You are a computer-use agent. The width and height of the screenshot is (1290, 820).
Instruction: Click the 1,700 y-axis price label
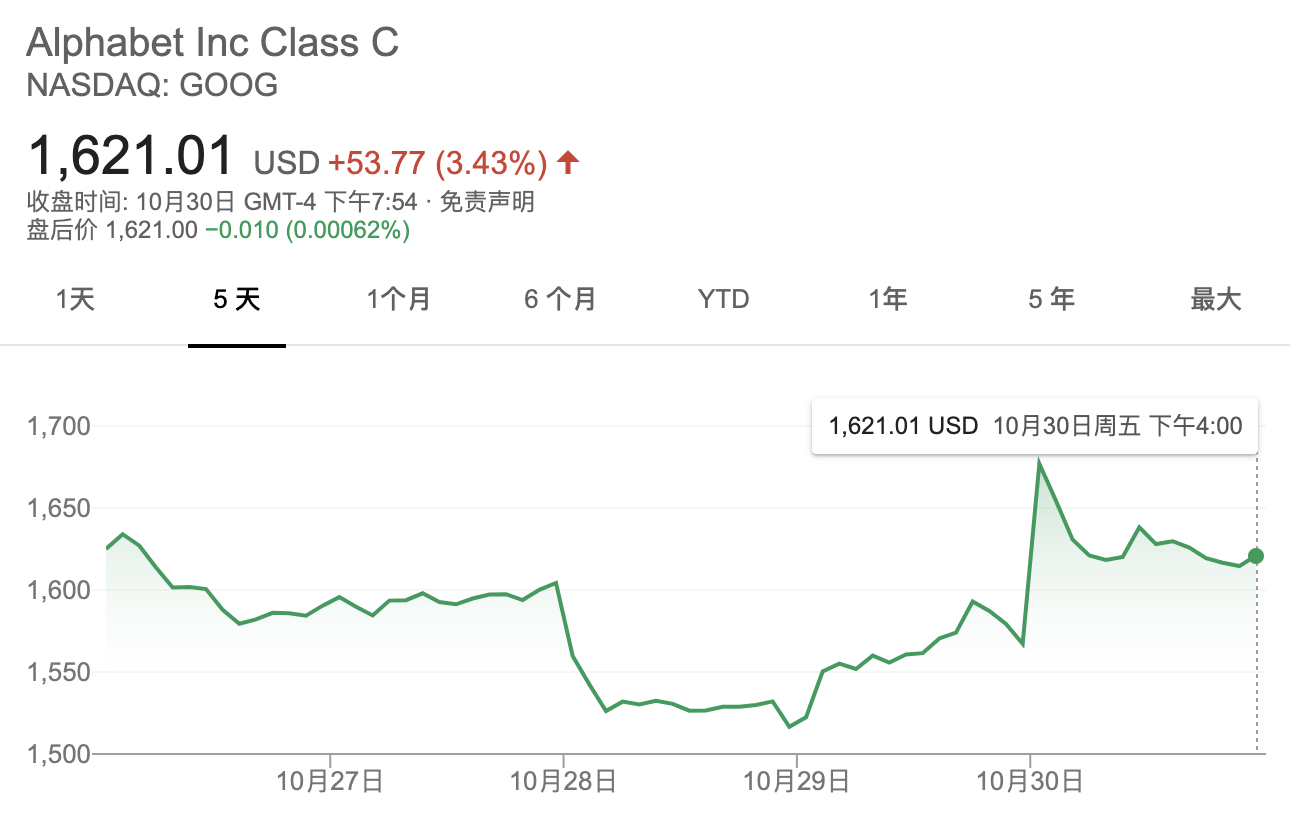pos(56,427)
